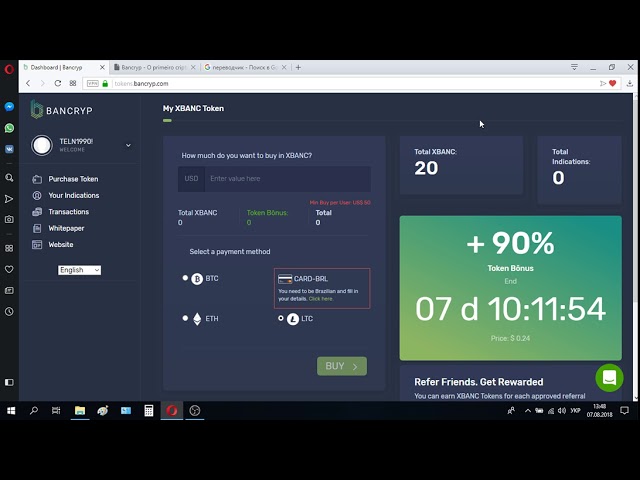Open the notification center icon
640x480 pixels.
pyautogui.click(x=624, y=411)
